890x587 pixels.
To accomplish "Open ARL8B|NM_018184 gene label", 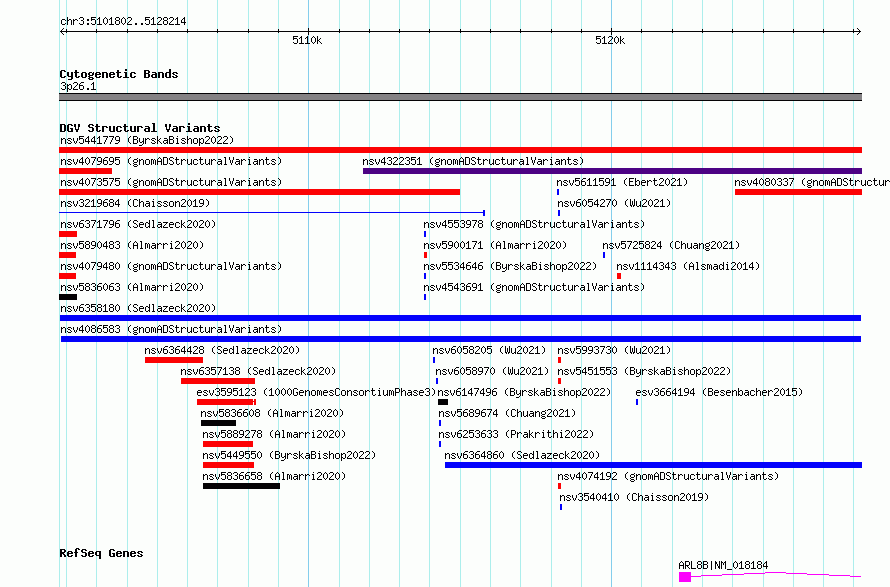I will pyautogui.click(x=723, y=565).
